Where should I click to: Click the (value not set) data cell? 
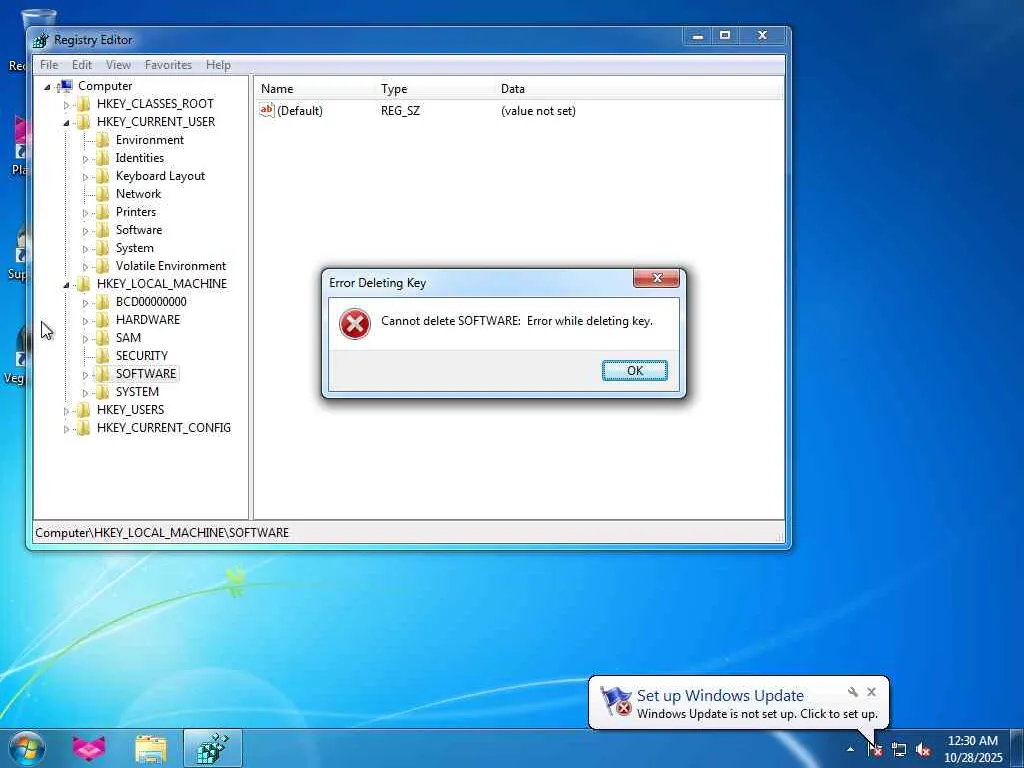tap(538, 110)
